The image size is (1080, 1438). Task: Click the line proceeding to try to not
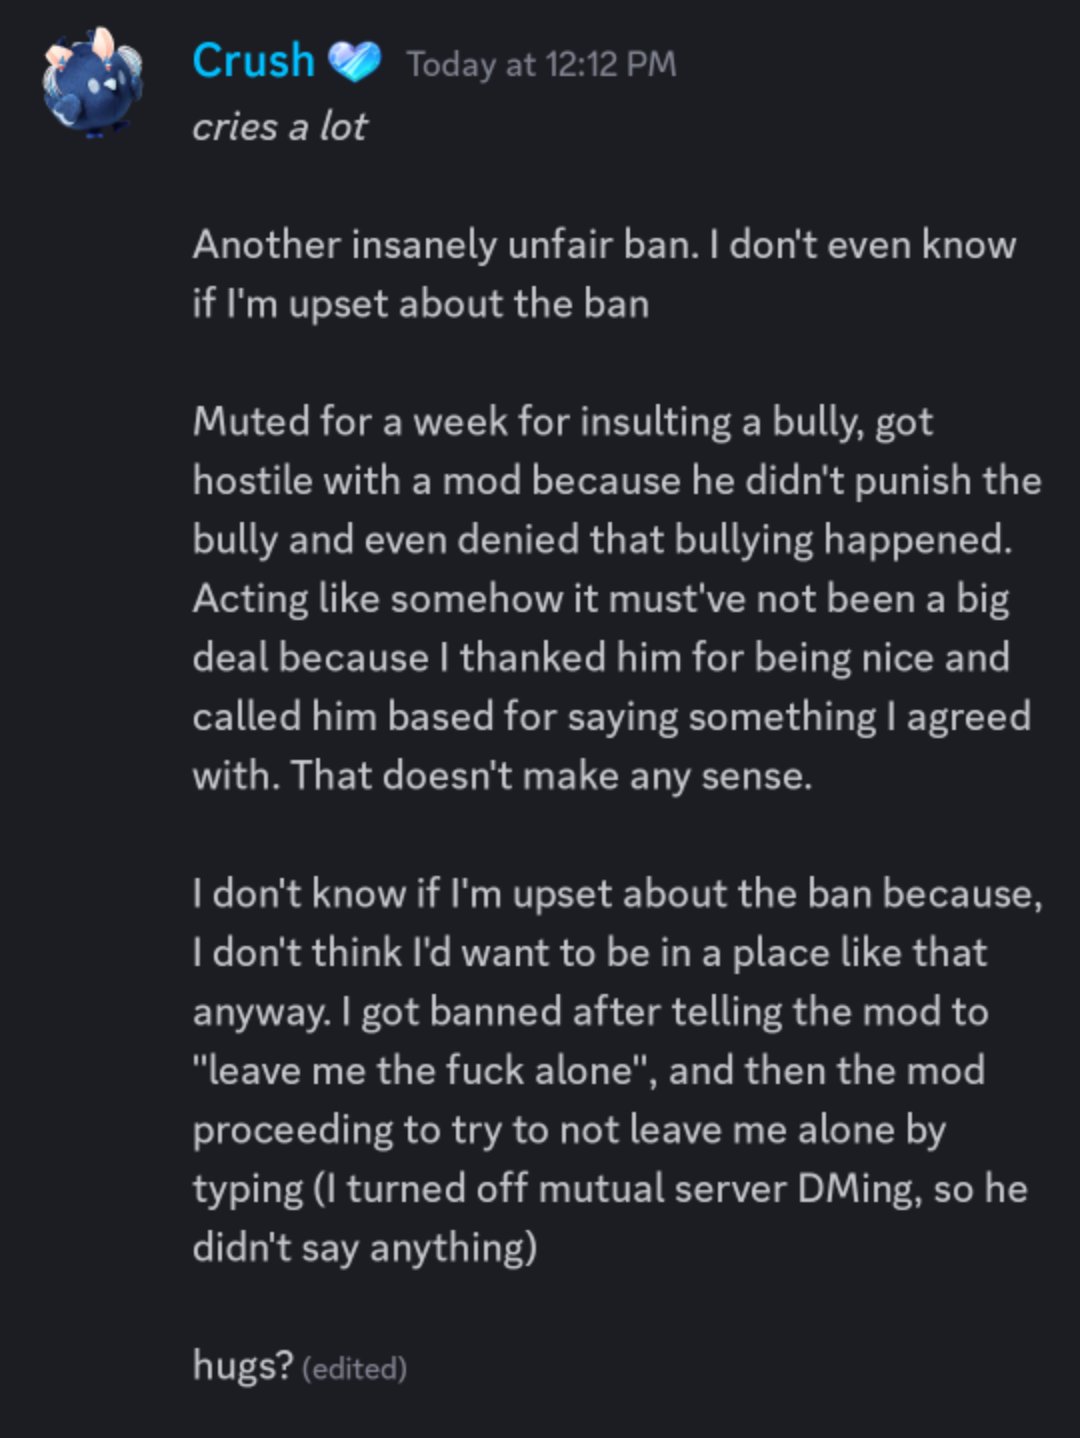coord(568,1130)
